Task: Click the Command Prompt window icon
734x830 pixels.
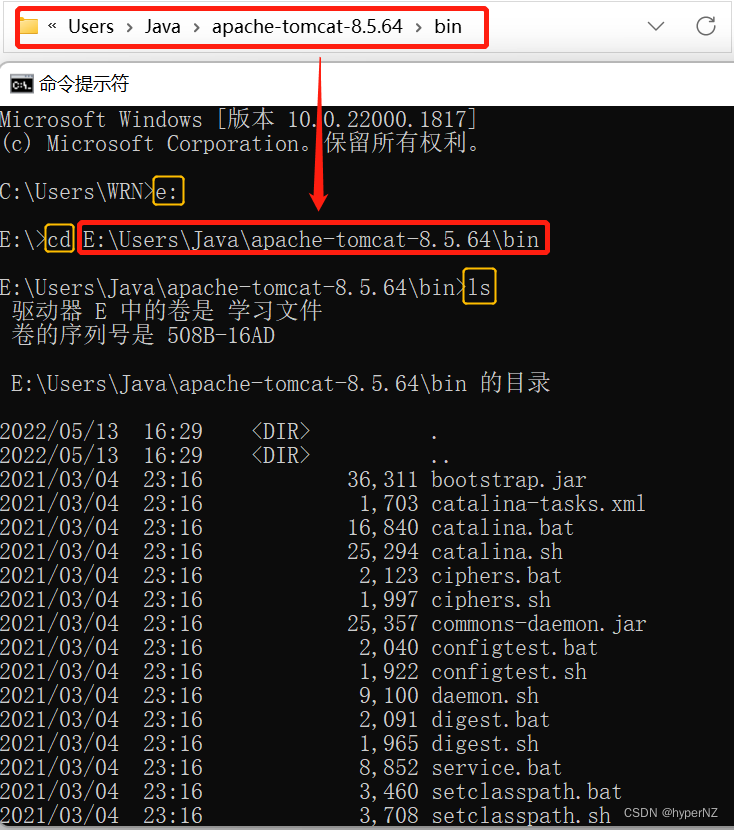Action: 22,84
